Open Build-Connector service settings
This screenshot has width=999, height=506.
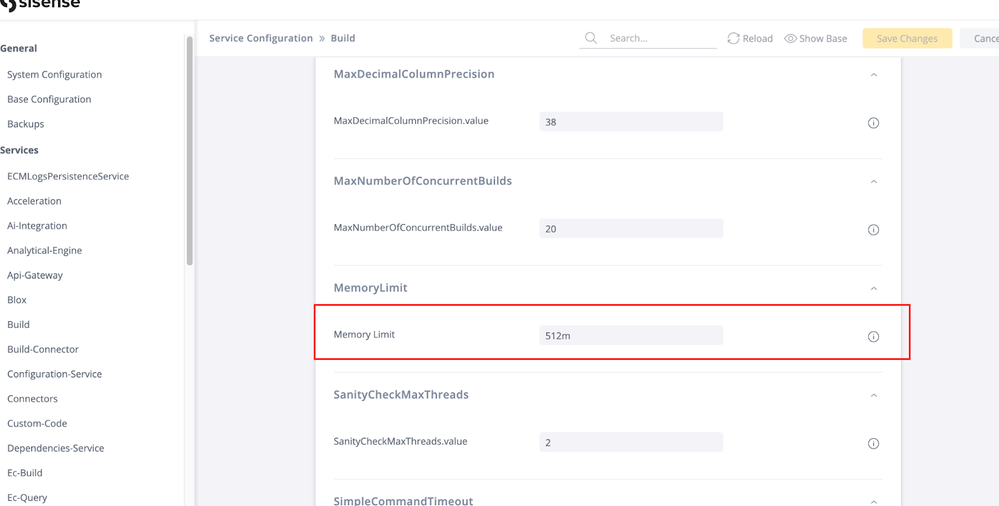point(43,349)
